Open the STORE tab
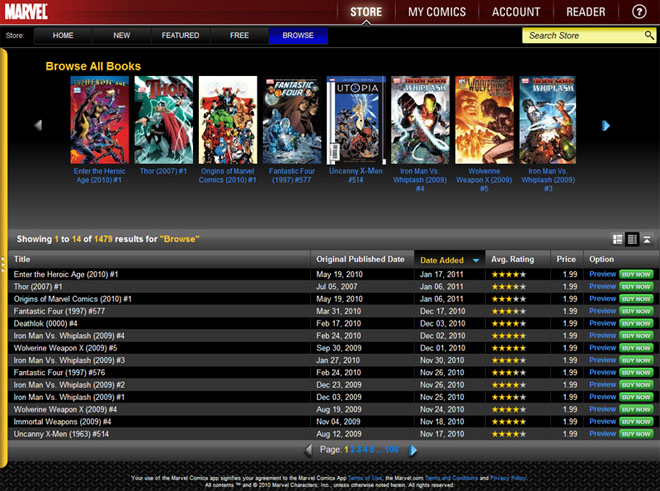 (x=366, y=12)
